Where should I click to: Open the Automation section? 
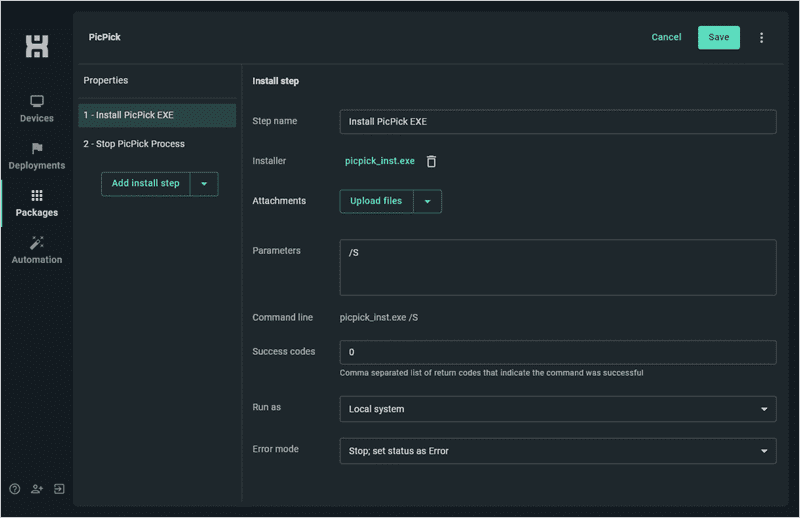[37, 250]
